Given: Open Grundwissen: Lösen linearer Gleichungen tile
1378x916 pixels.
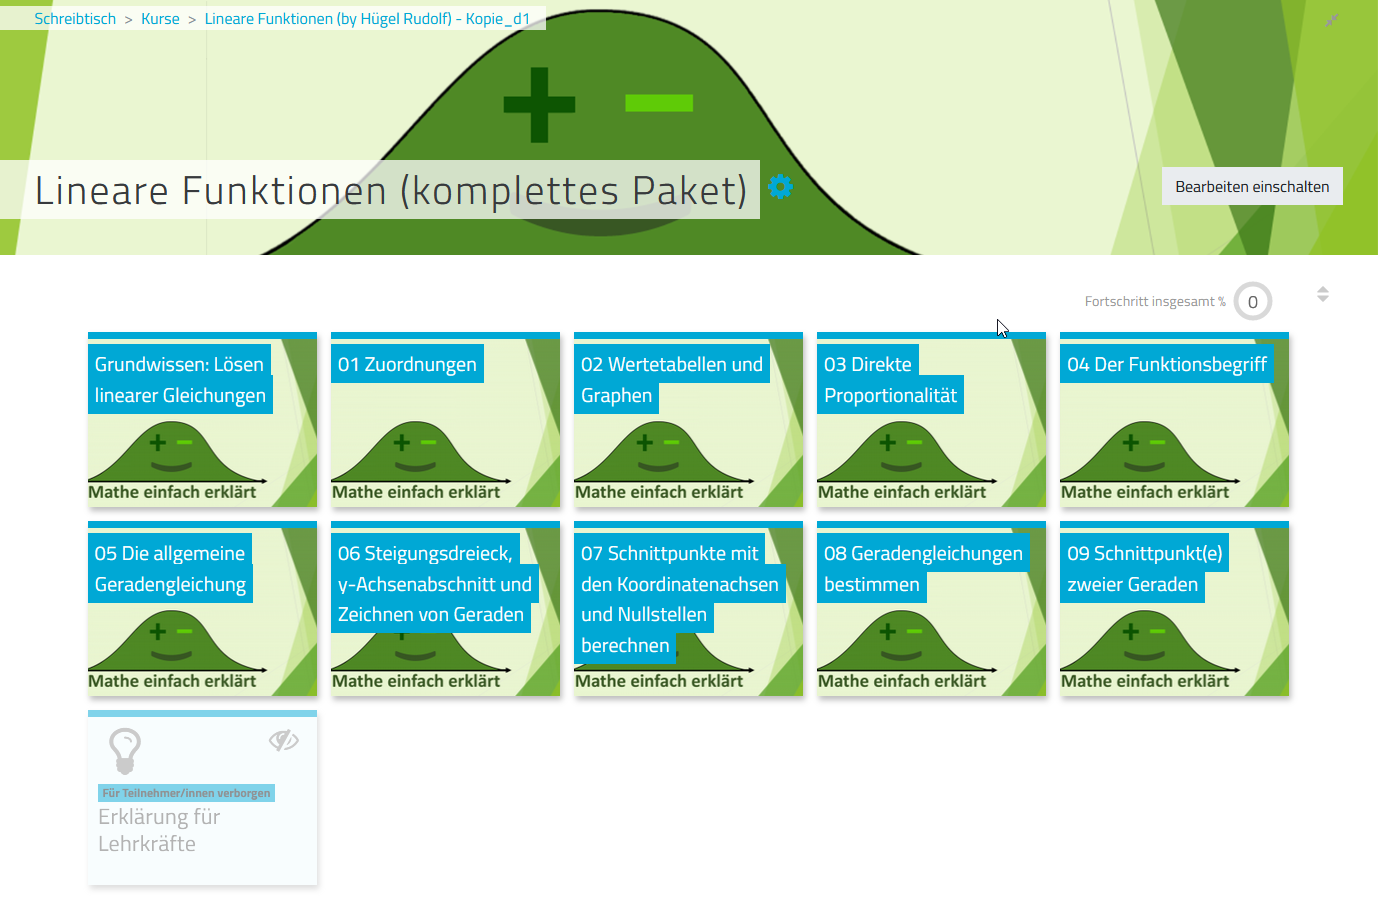Looking at the screenshot, I should coord(202,420).
